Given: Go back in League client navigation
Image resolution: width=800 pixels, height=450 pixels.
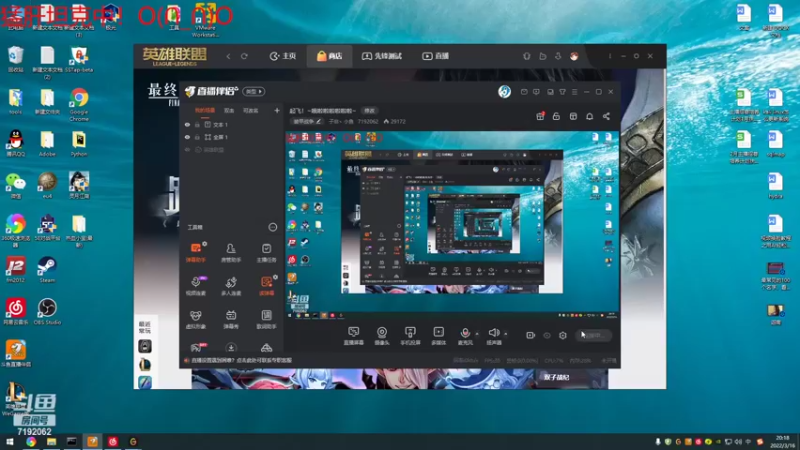Looking at the screenshot, I should [228, 56].
